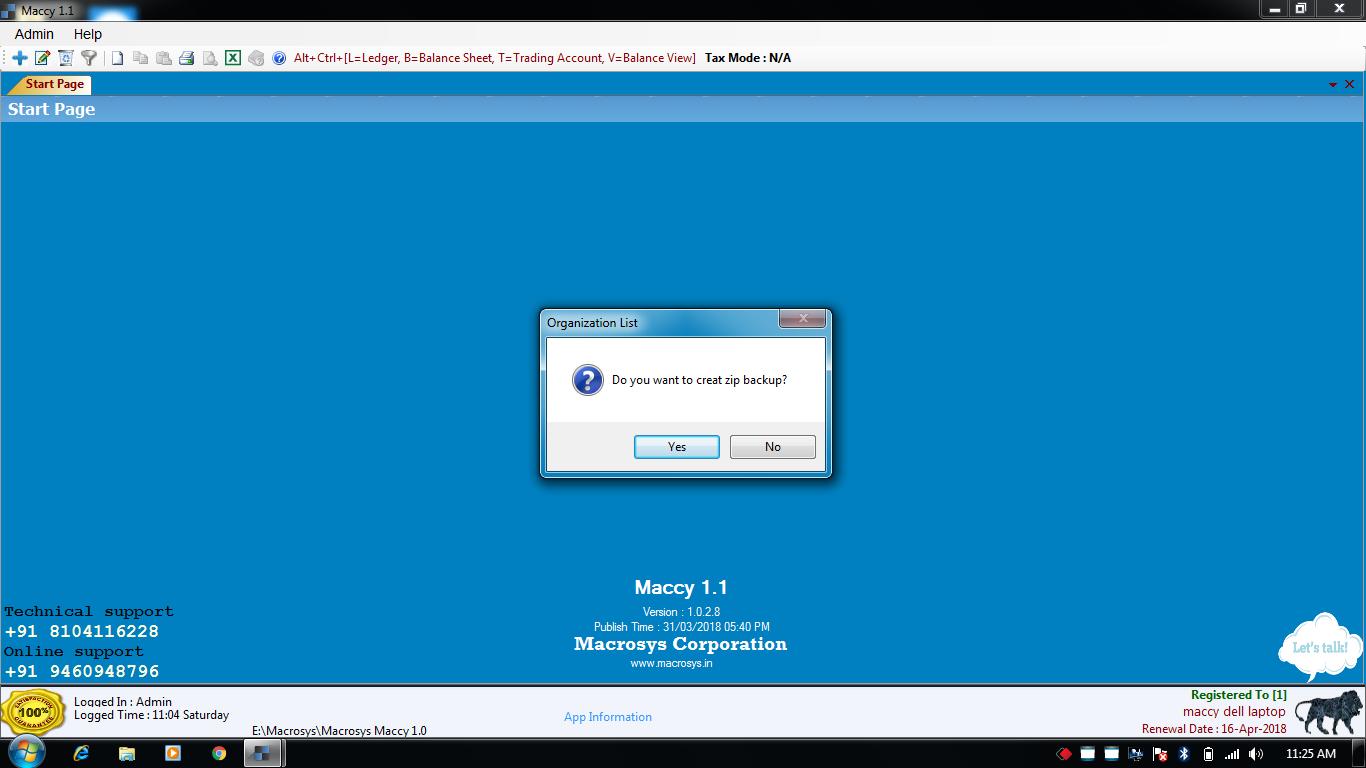This screenshot has width=1366, height=768.
Task: Open the Help menu
Action: [88, 34]
